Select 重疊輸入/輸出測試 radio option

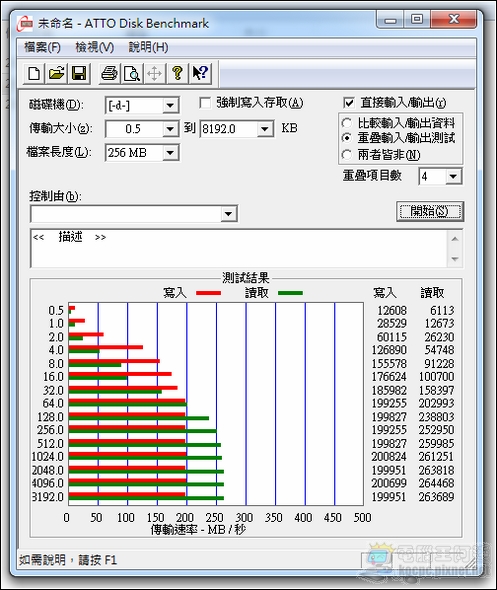347,138
